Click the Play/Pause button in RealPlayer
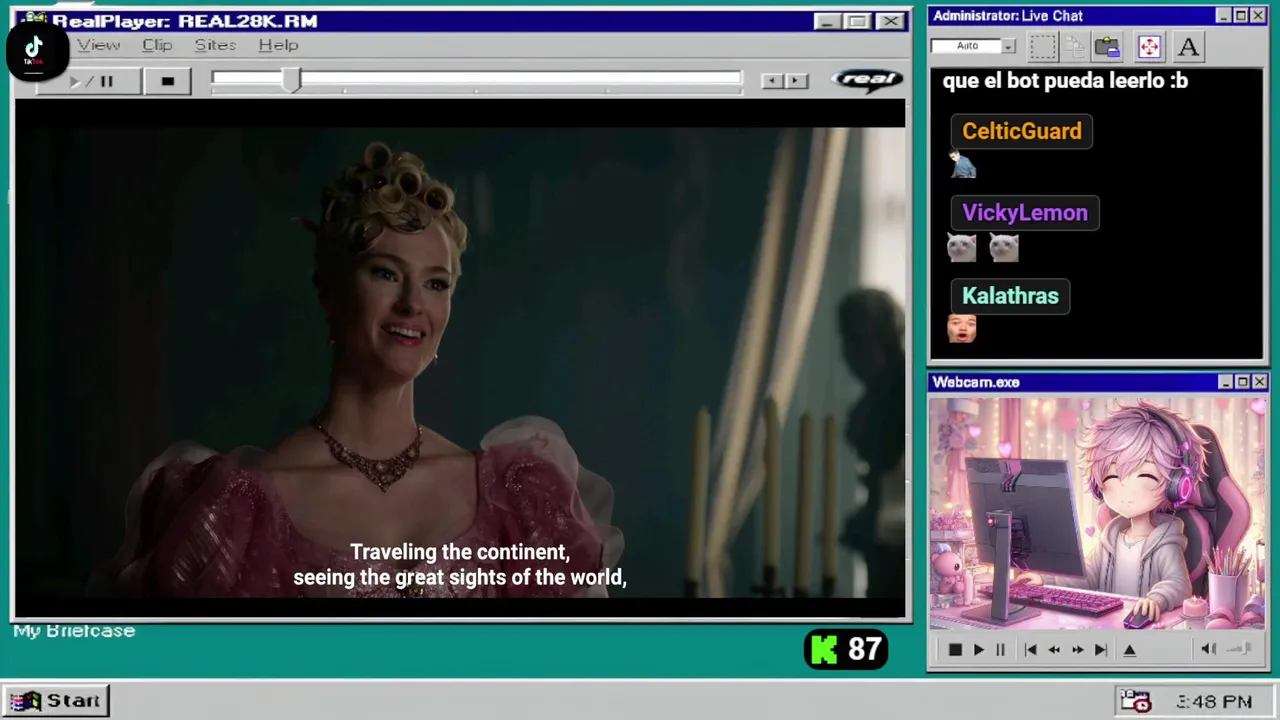 click(x=90, y=82)
